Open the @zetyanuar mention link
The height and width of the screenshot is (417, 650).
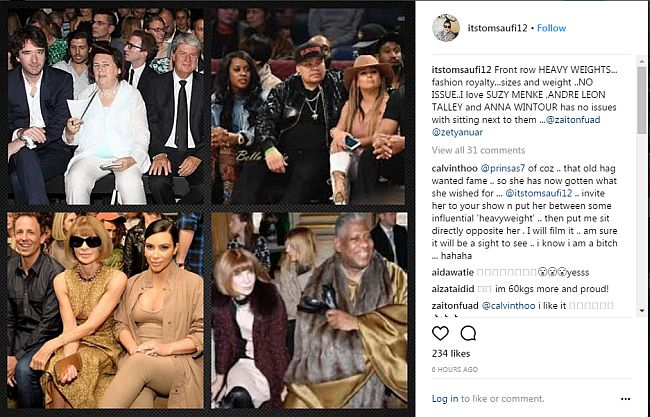tap(457, 132)
